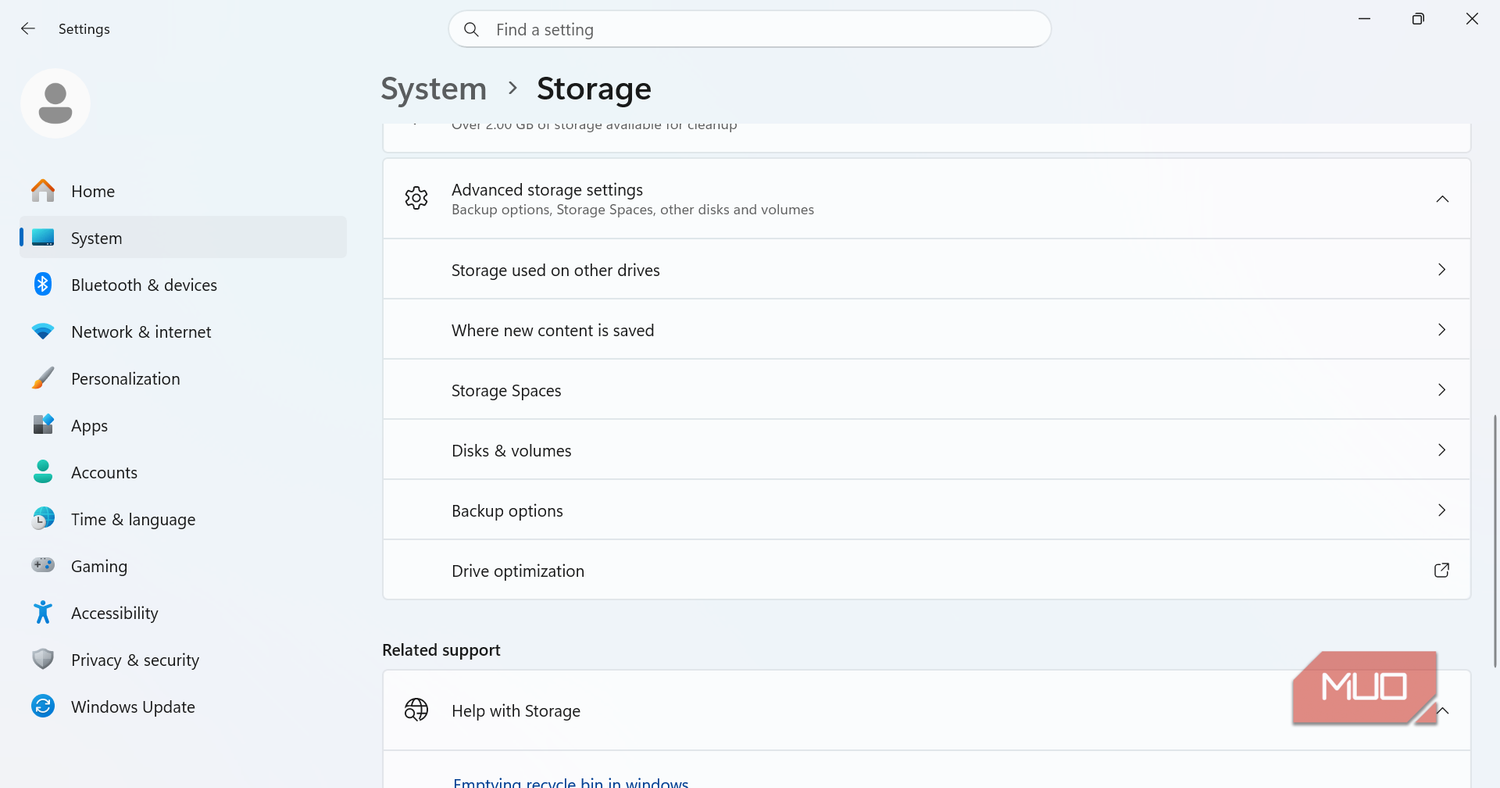This screenshot has height=788, width=1500.
Task: Click the Accounts label in sidebar
Action: point(104,472)
